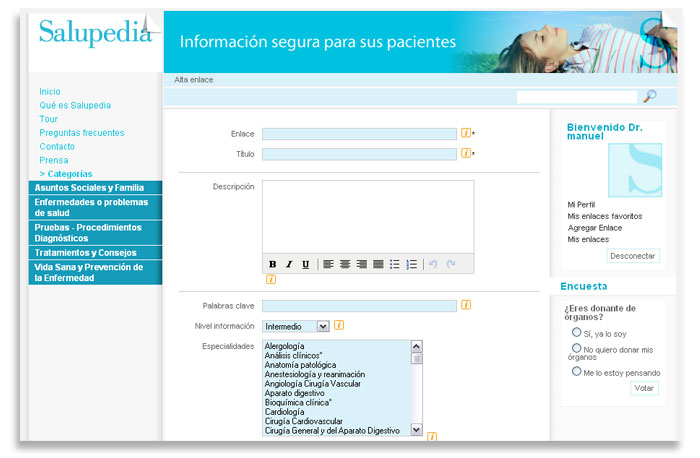Click info icon next to Palabras clave
The image size is (700, 458).
click(466, 305)
